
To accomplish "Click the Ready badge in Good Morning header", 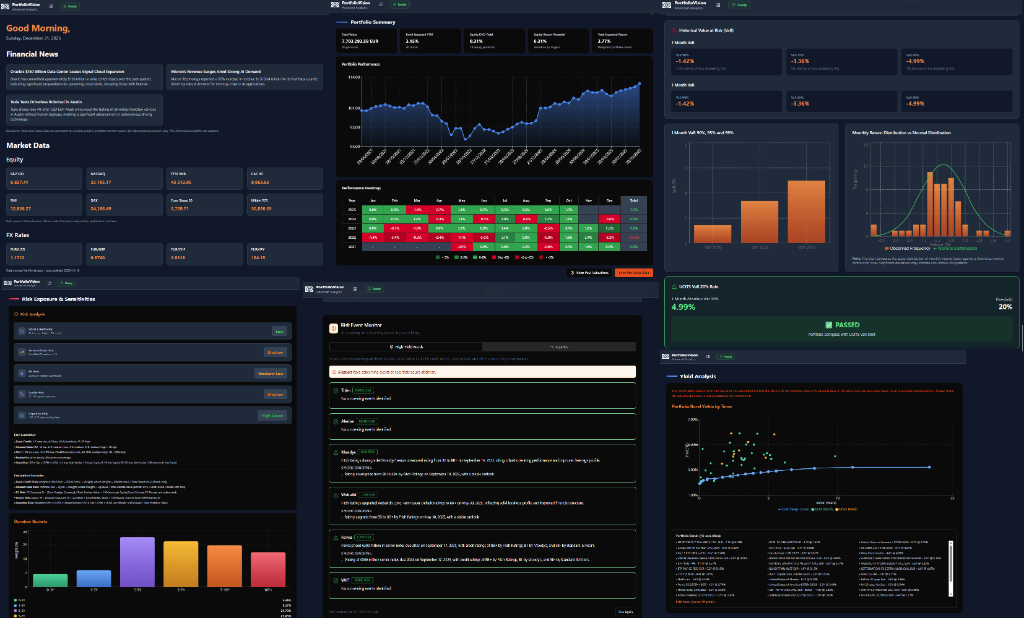I will click(70, 6).
